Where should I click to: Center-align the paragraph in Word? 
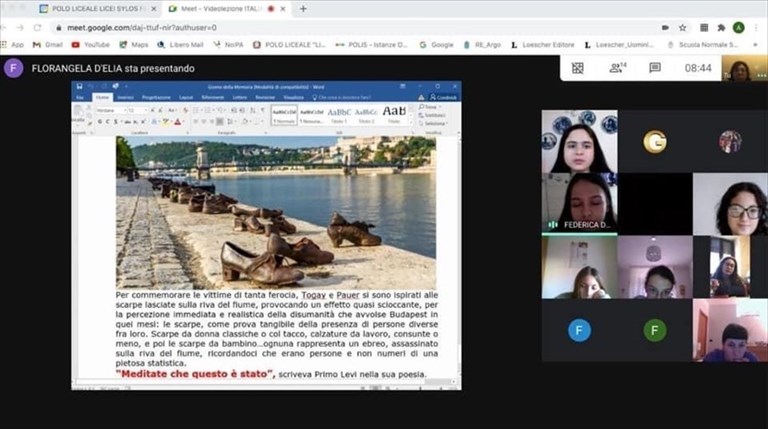point(204,121)
